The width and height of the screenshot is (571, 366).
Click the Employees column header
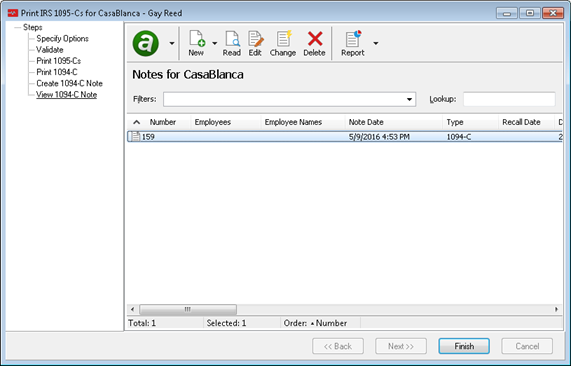213,122
